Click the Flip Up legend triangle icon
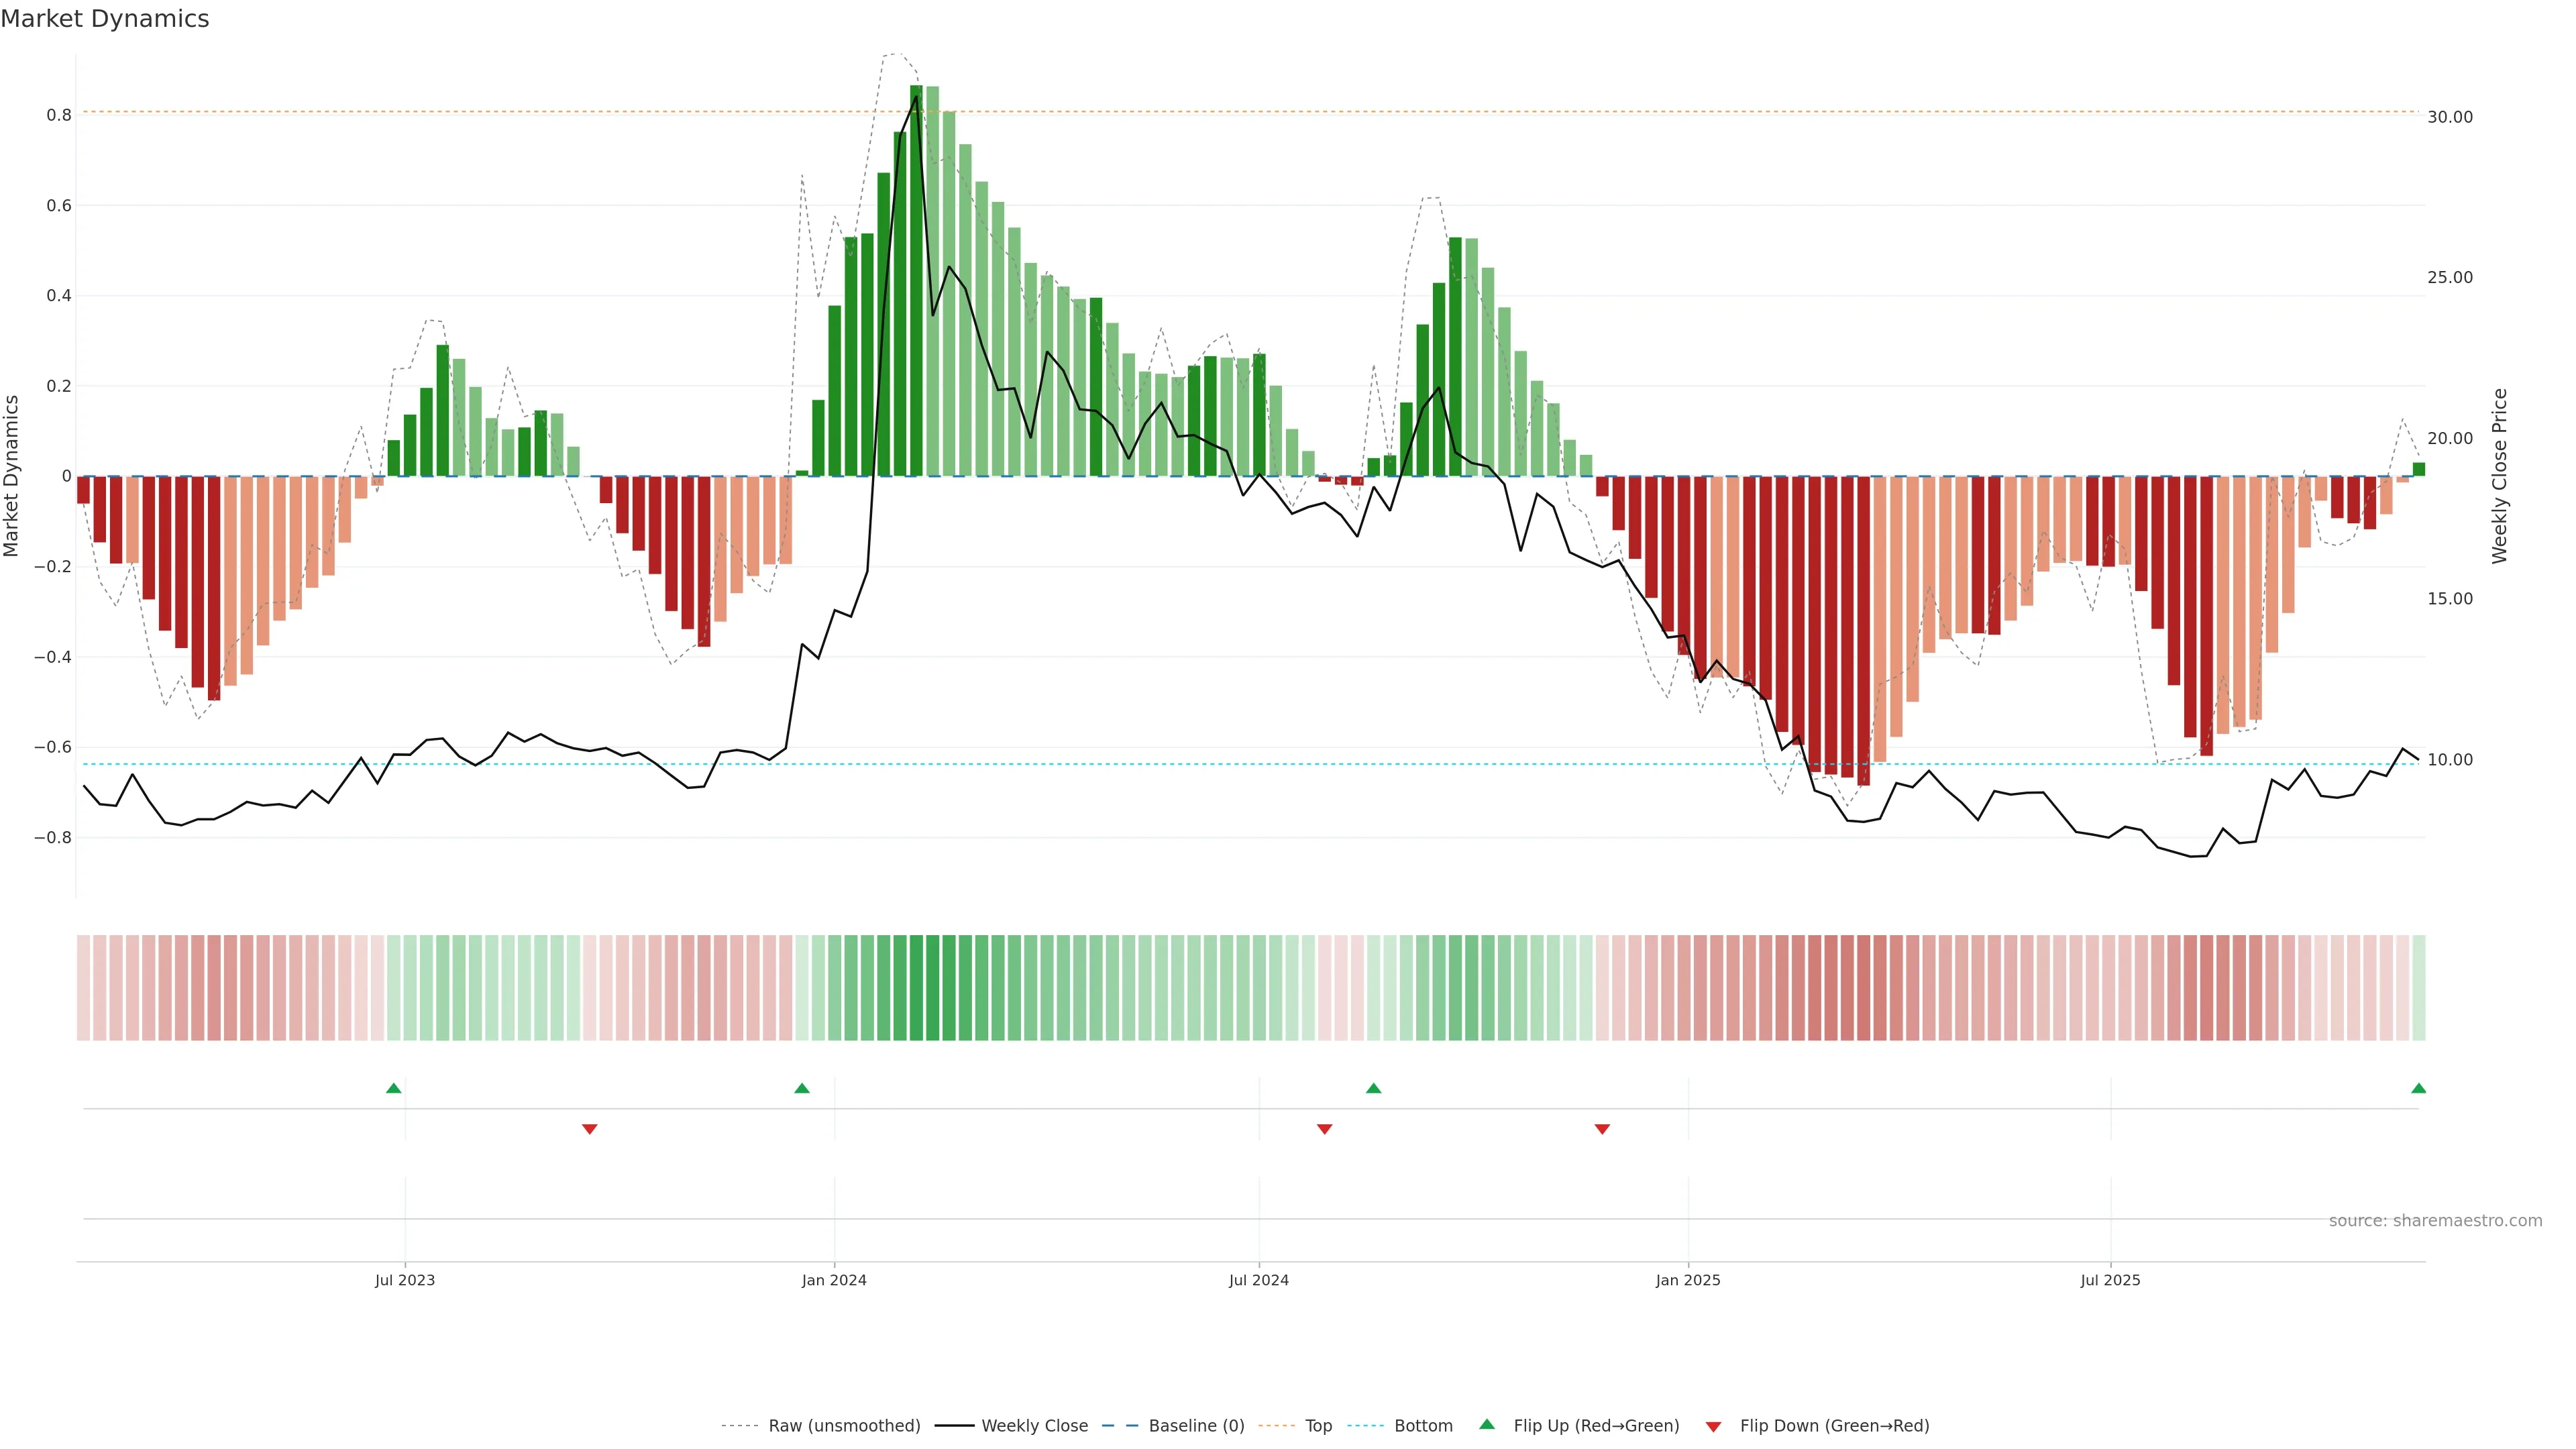 1487,1424
